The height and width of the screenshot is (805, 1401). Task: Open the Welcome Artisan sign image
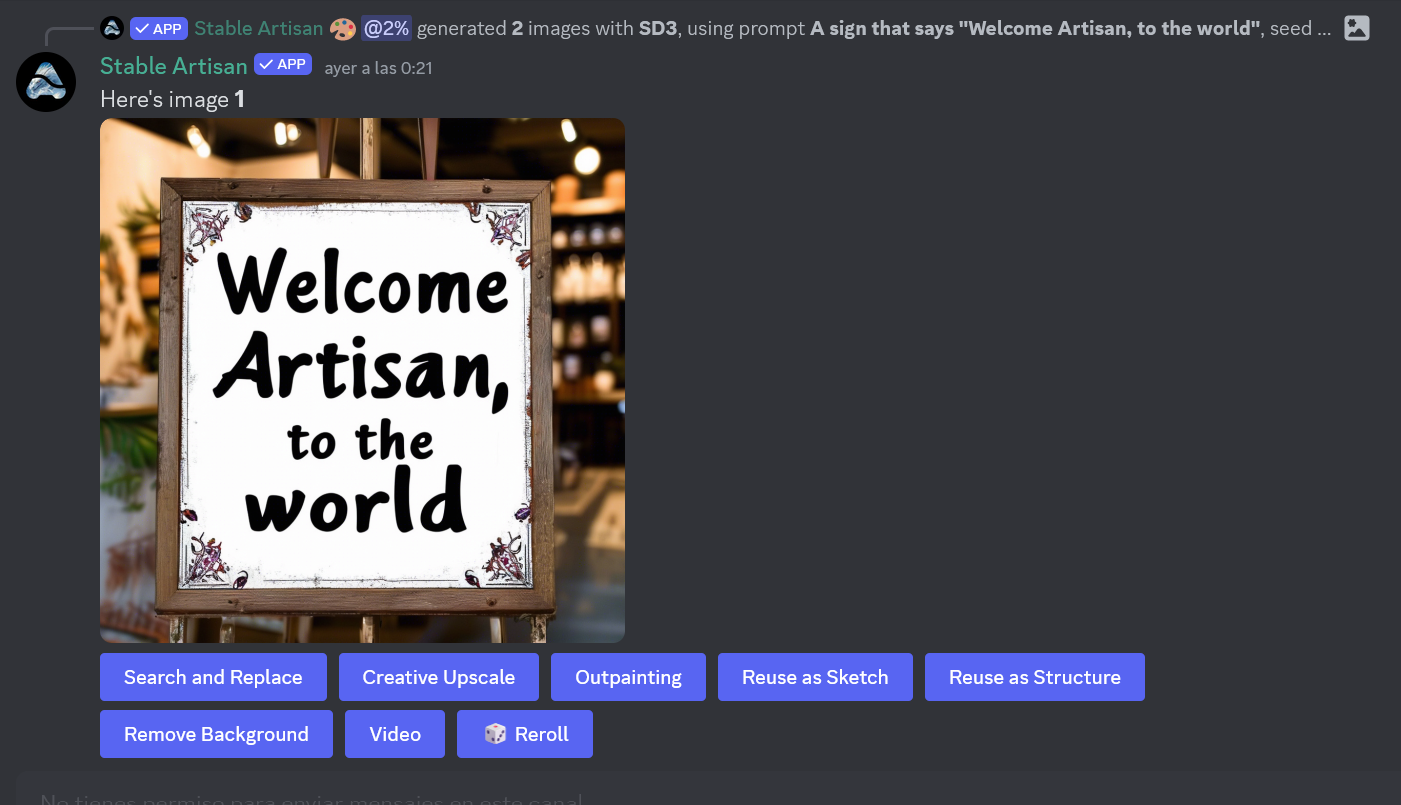tap(362, 380)
